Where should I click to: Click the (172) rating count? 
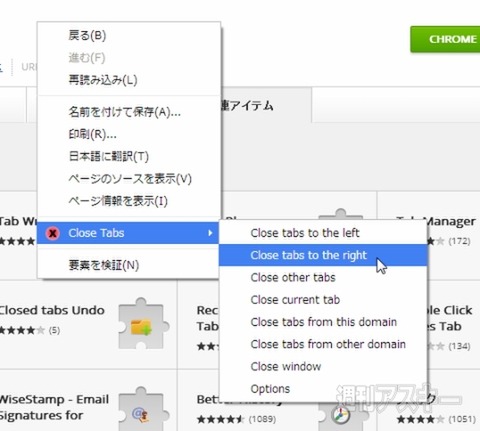click(459, 241)
